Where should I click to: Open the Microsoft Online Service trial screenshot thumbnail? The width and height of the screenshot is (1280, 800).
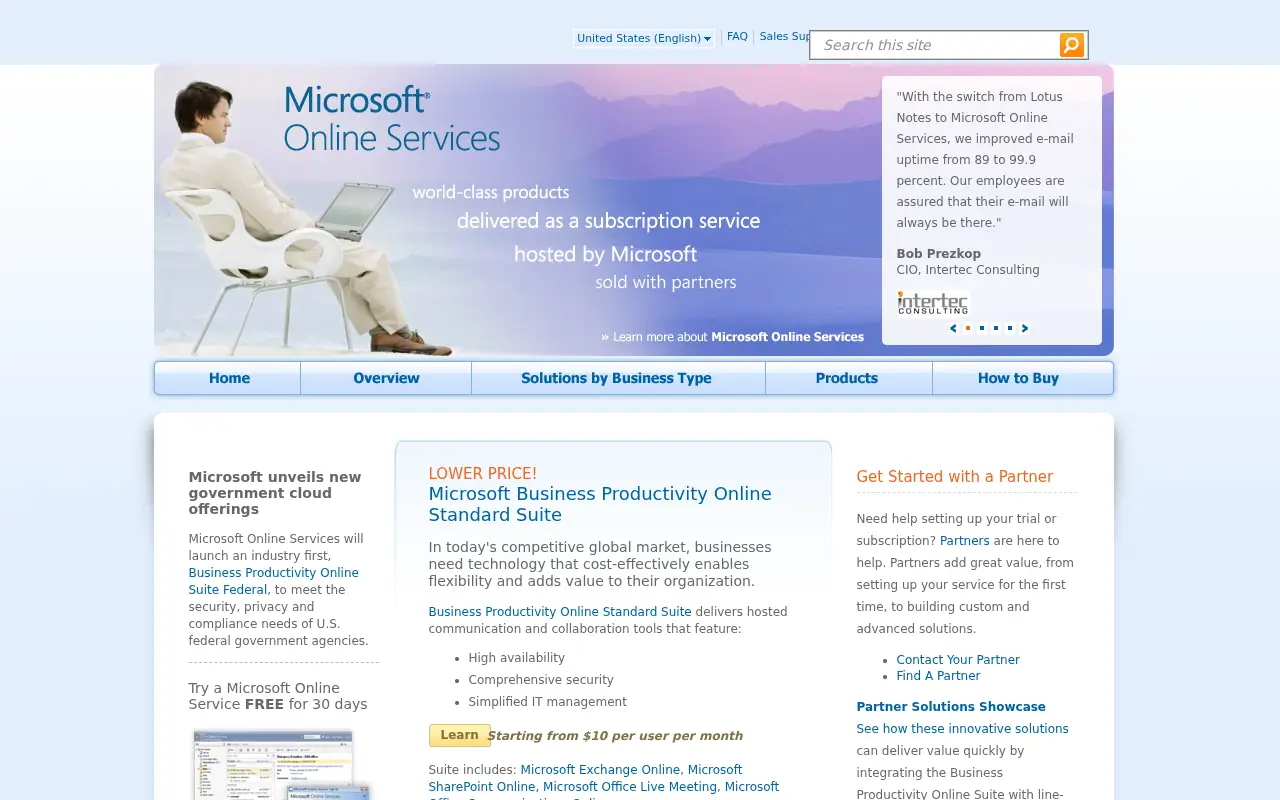click(280, 765)
